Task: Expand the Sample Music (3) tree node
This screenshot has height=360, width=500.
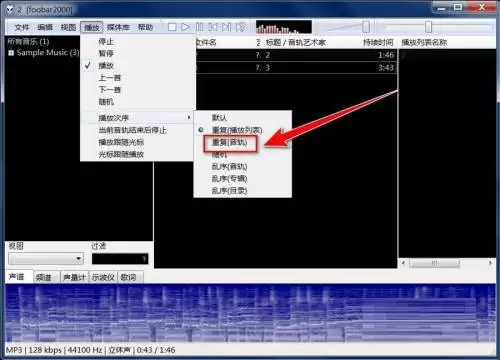Action: pos(11,53)
